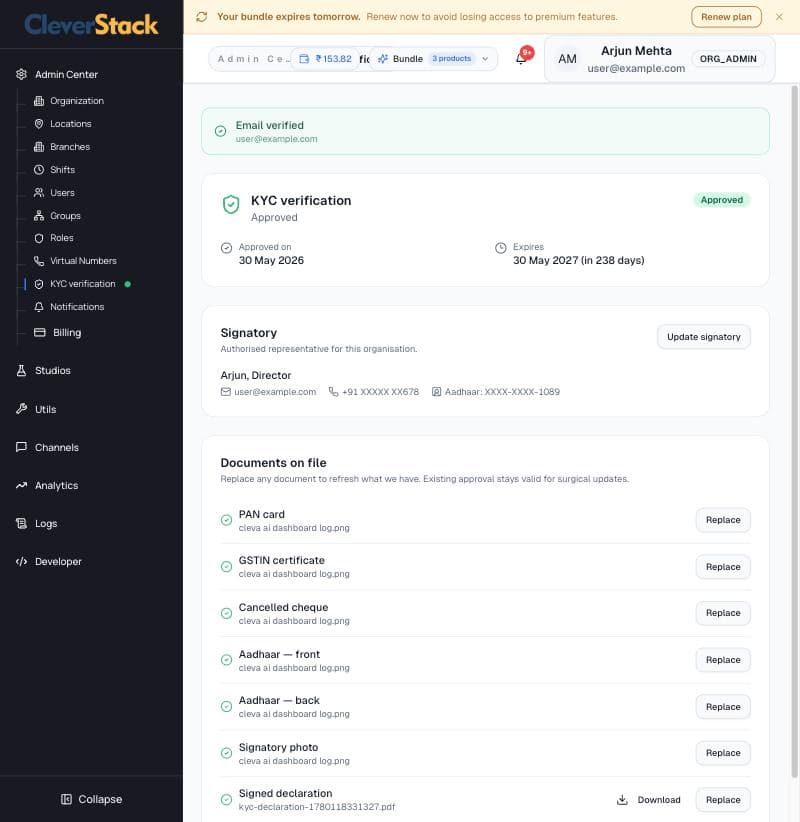
Task: Click the AM user avatar
Action: 567,59
